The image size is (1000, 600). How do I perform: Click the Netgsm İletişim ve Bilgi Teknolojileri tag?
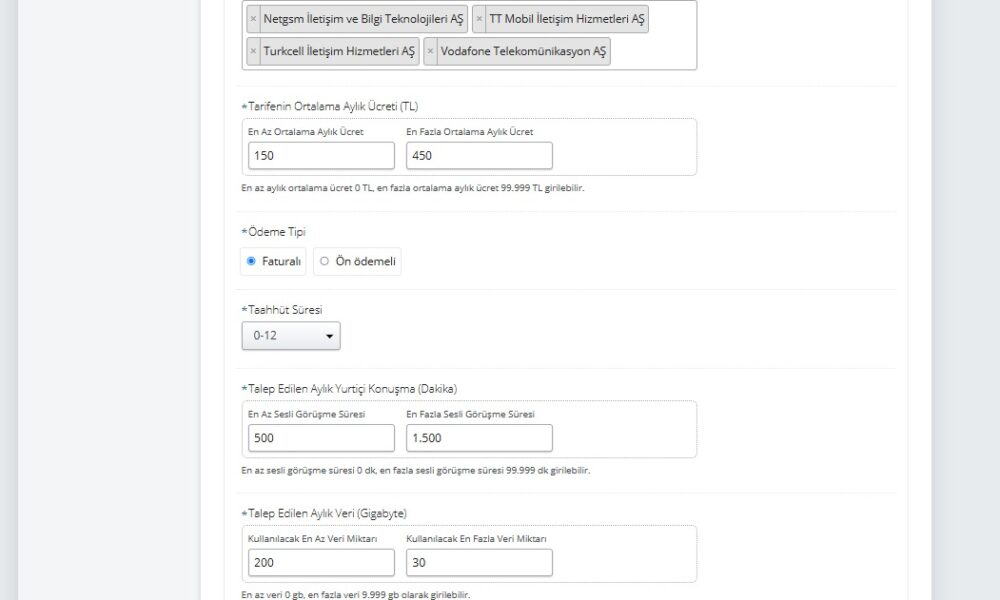(x=364, y=19)
